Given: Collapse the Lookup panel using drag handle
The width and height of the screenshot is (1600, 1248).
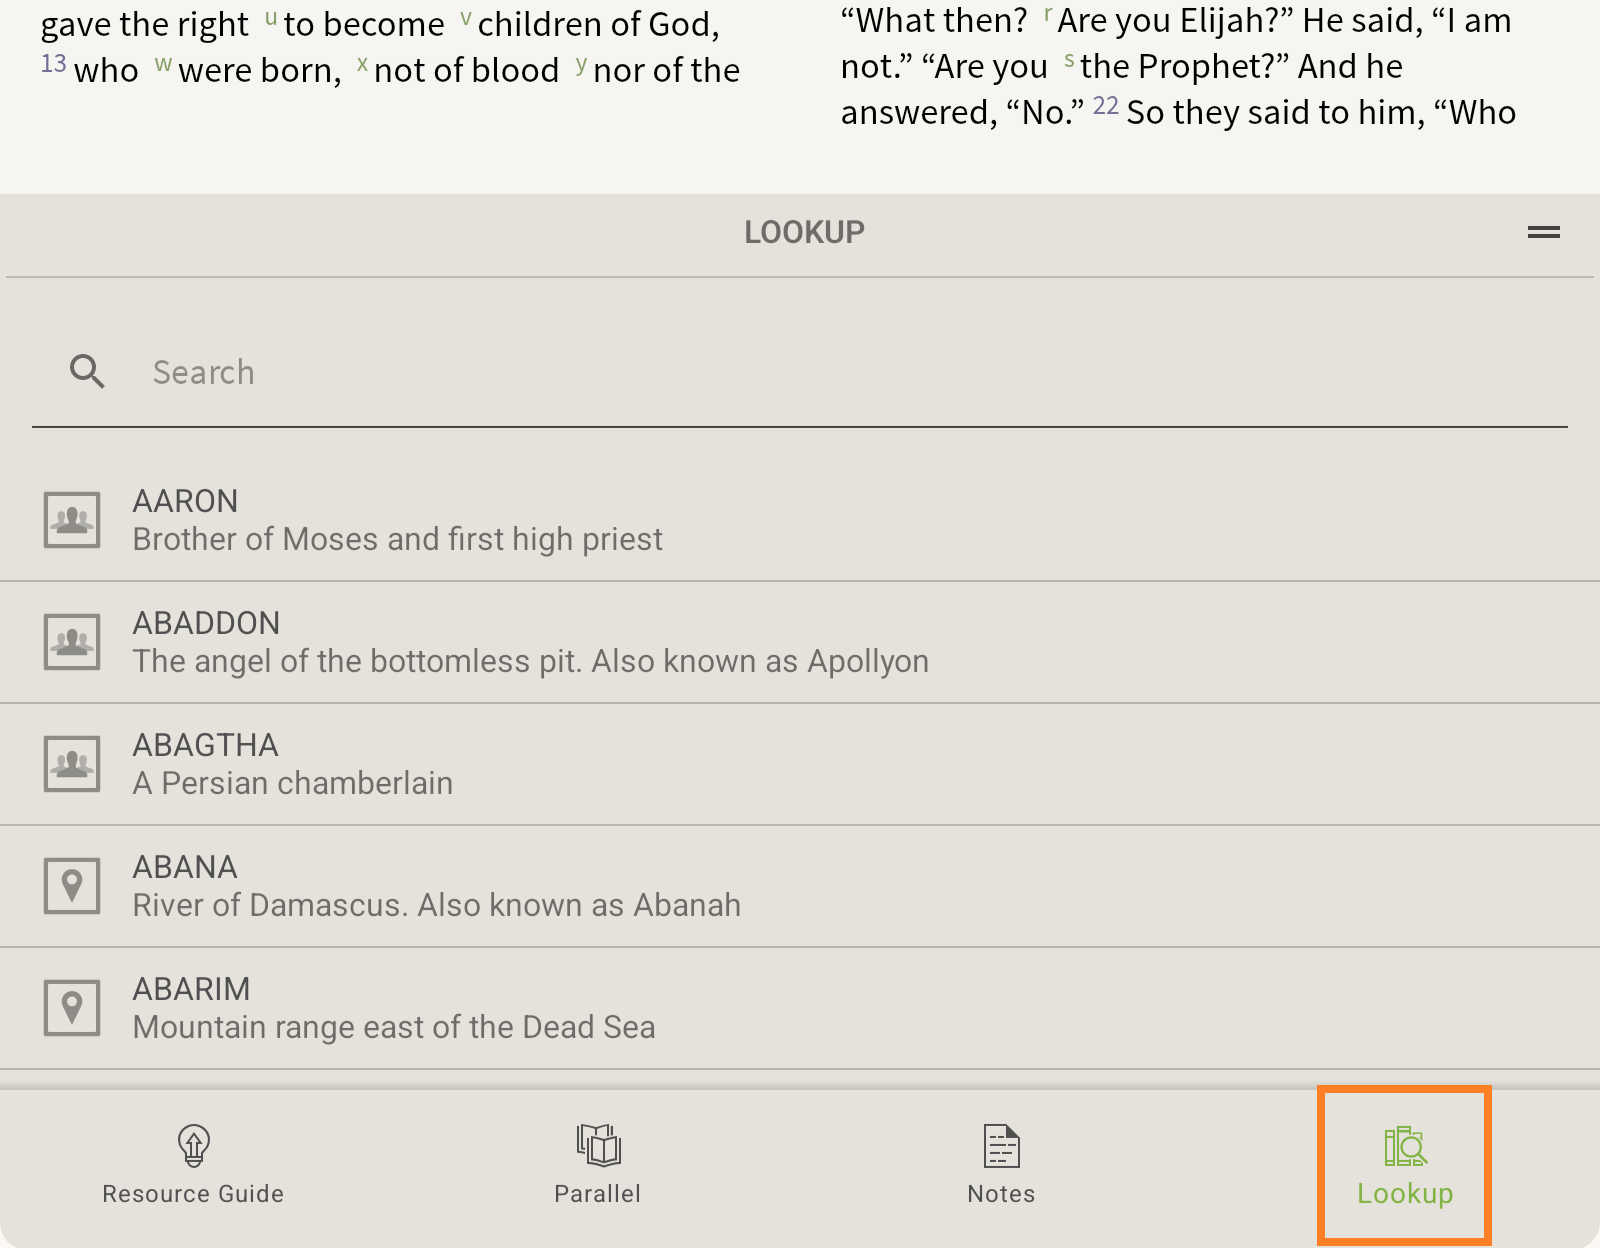Looking at the screenshot, I should tap(1543, 232).
